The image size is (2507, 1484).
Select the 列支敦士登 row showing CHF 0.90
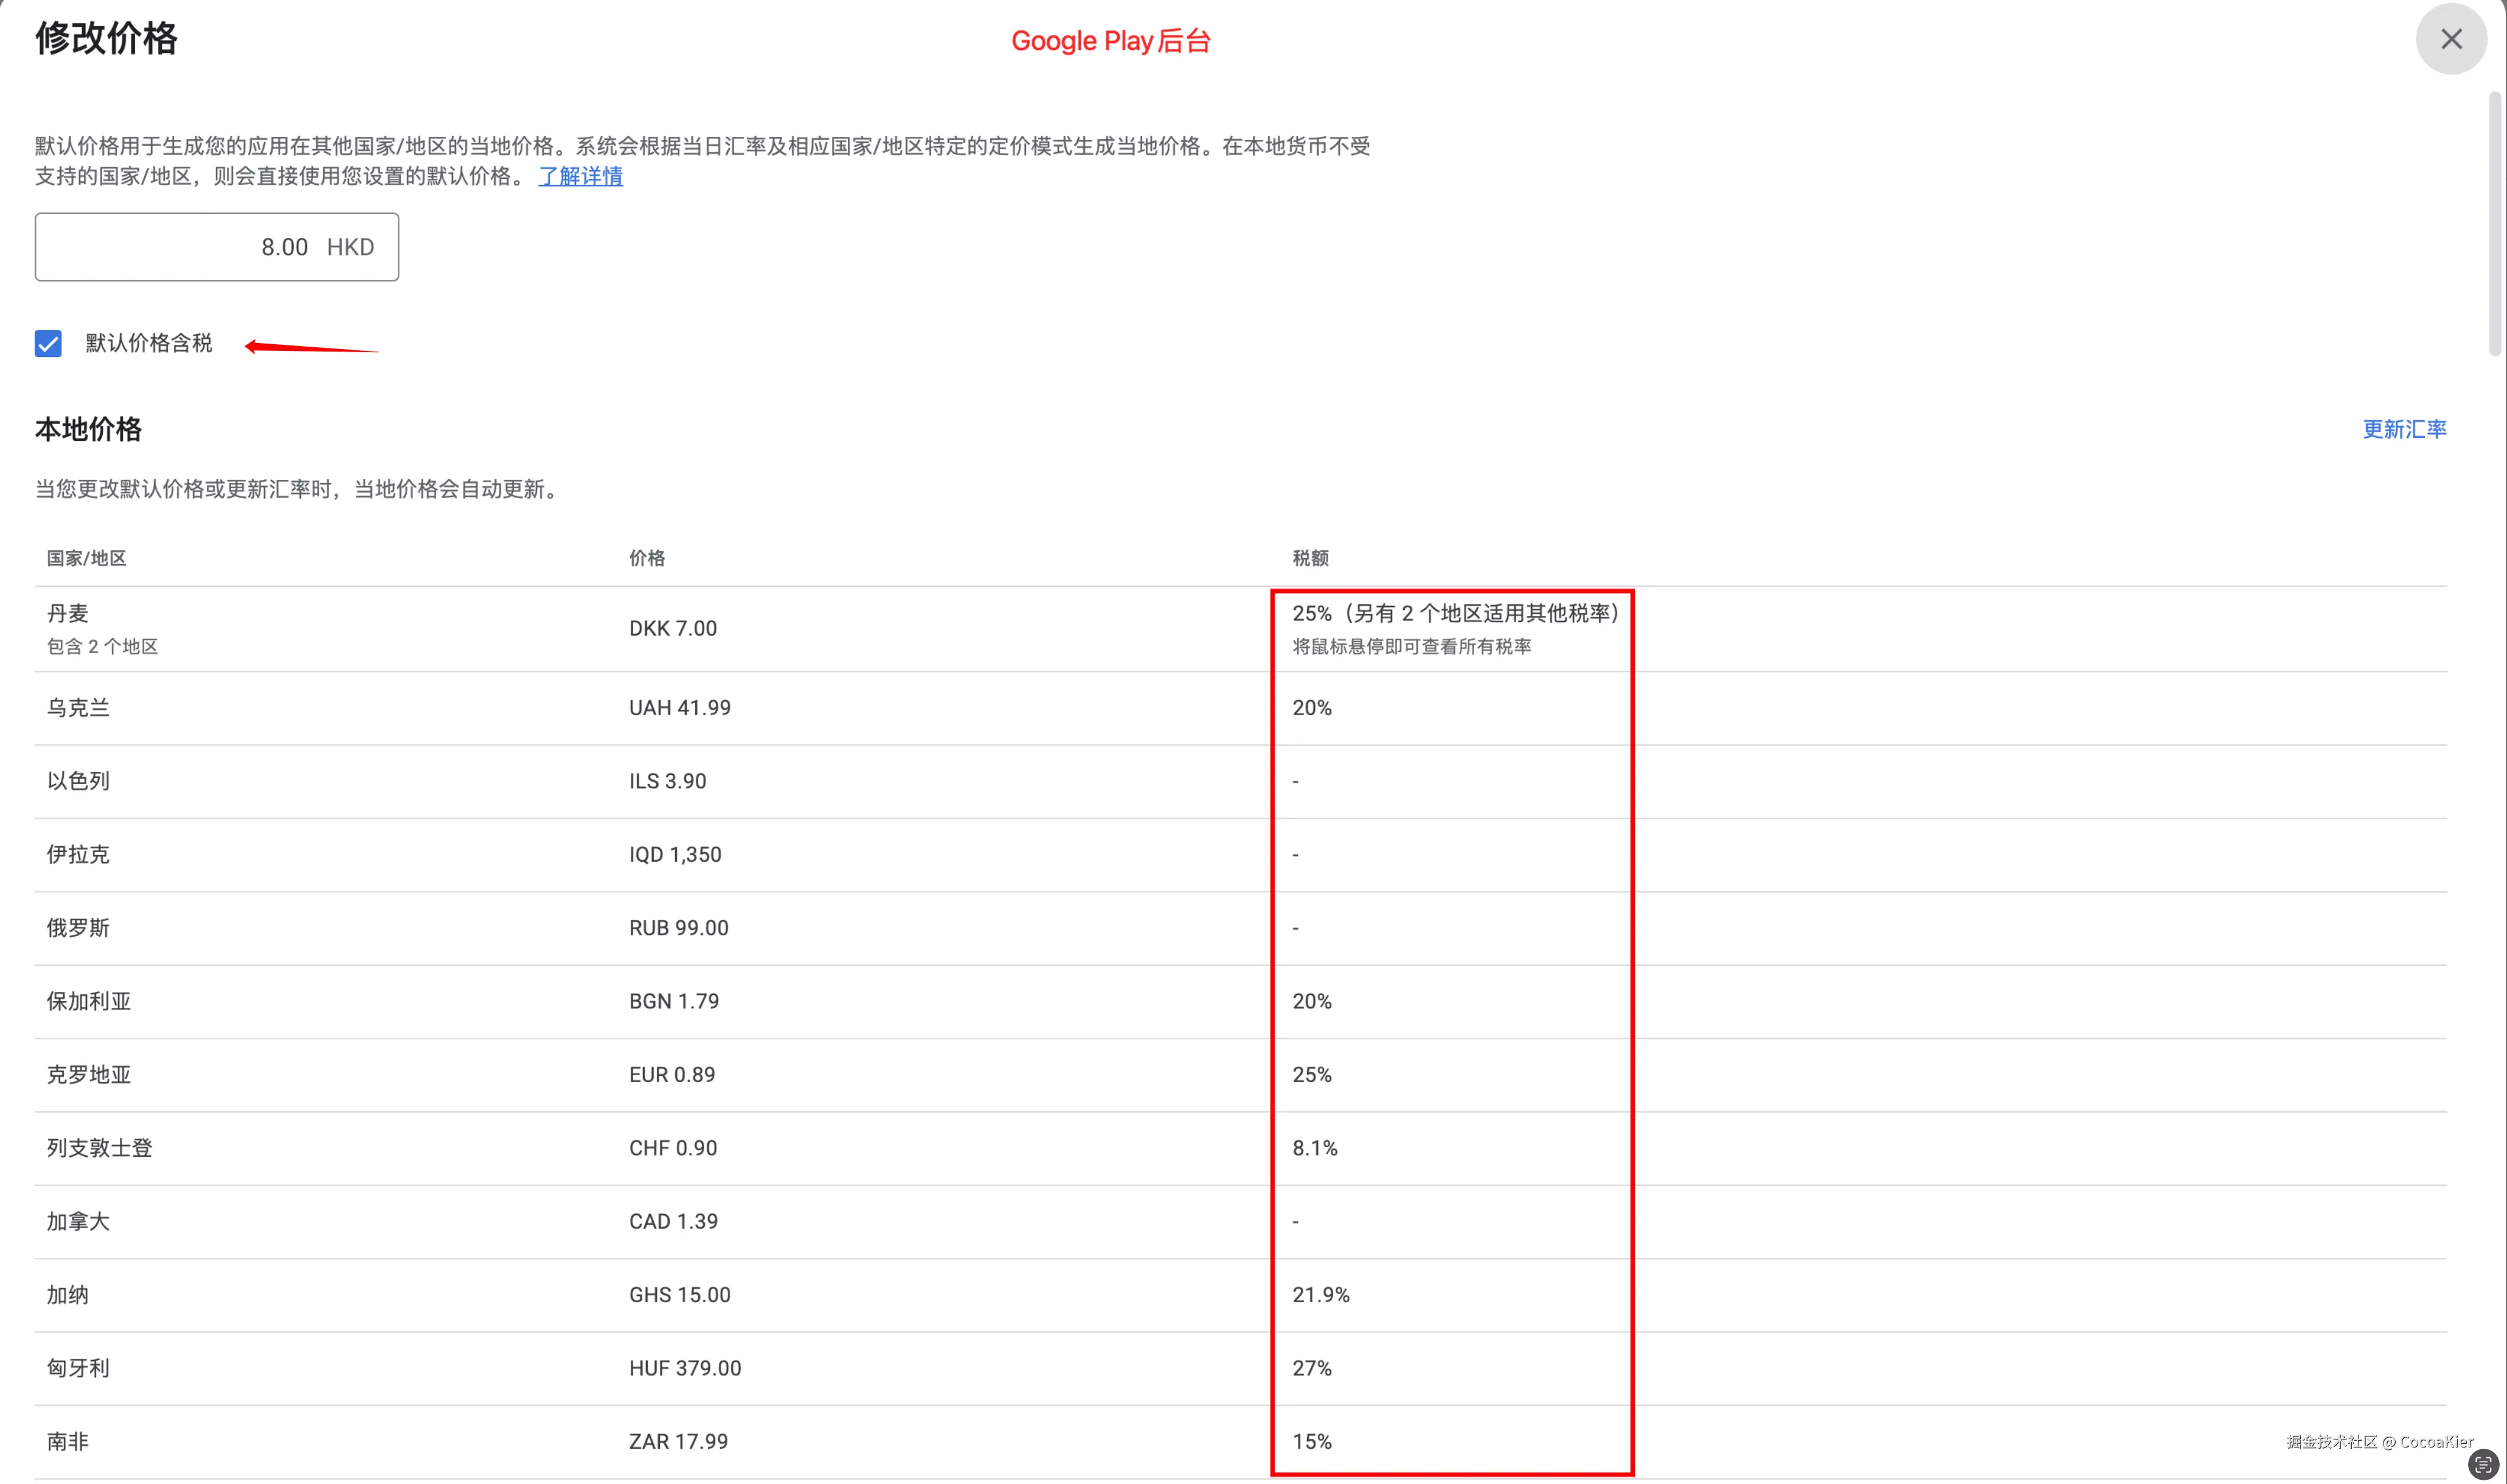point(99,1148)
